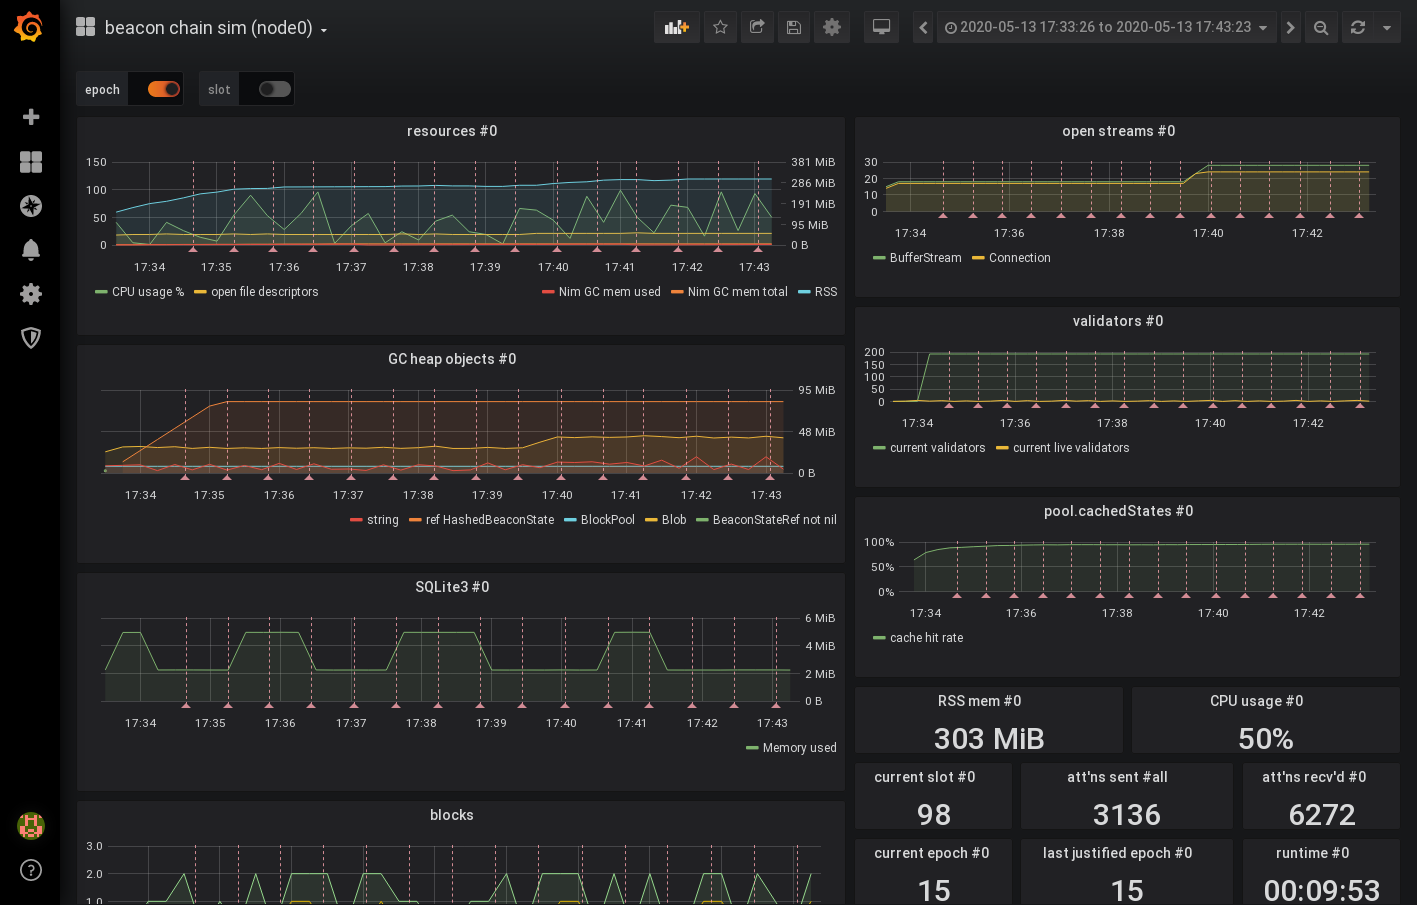Open the current slot #0 panel menu

[x=924, y=777]
